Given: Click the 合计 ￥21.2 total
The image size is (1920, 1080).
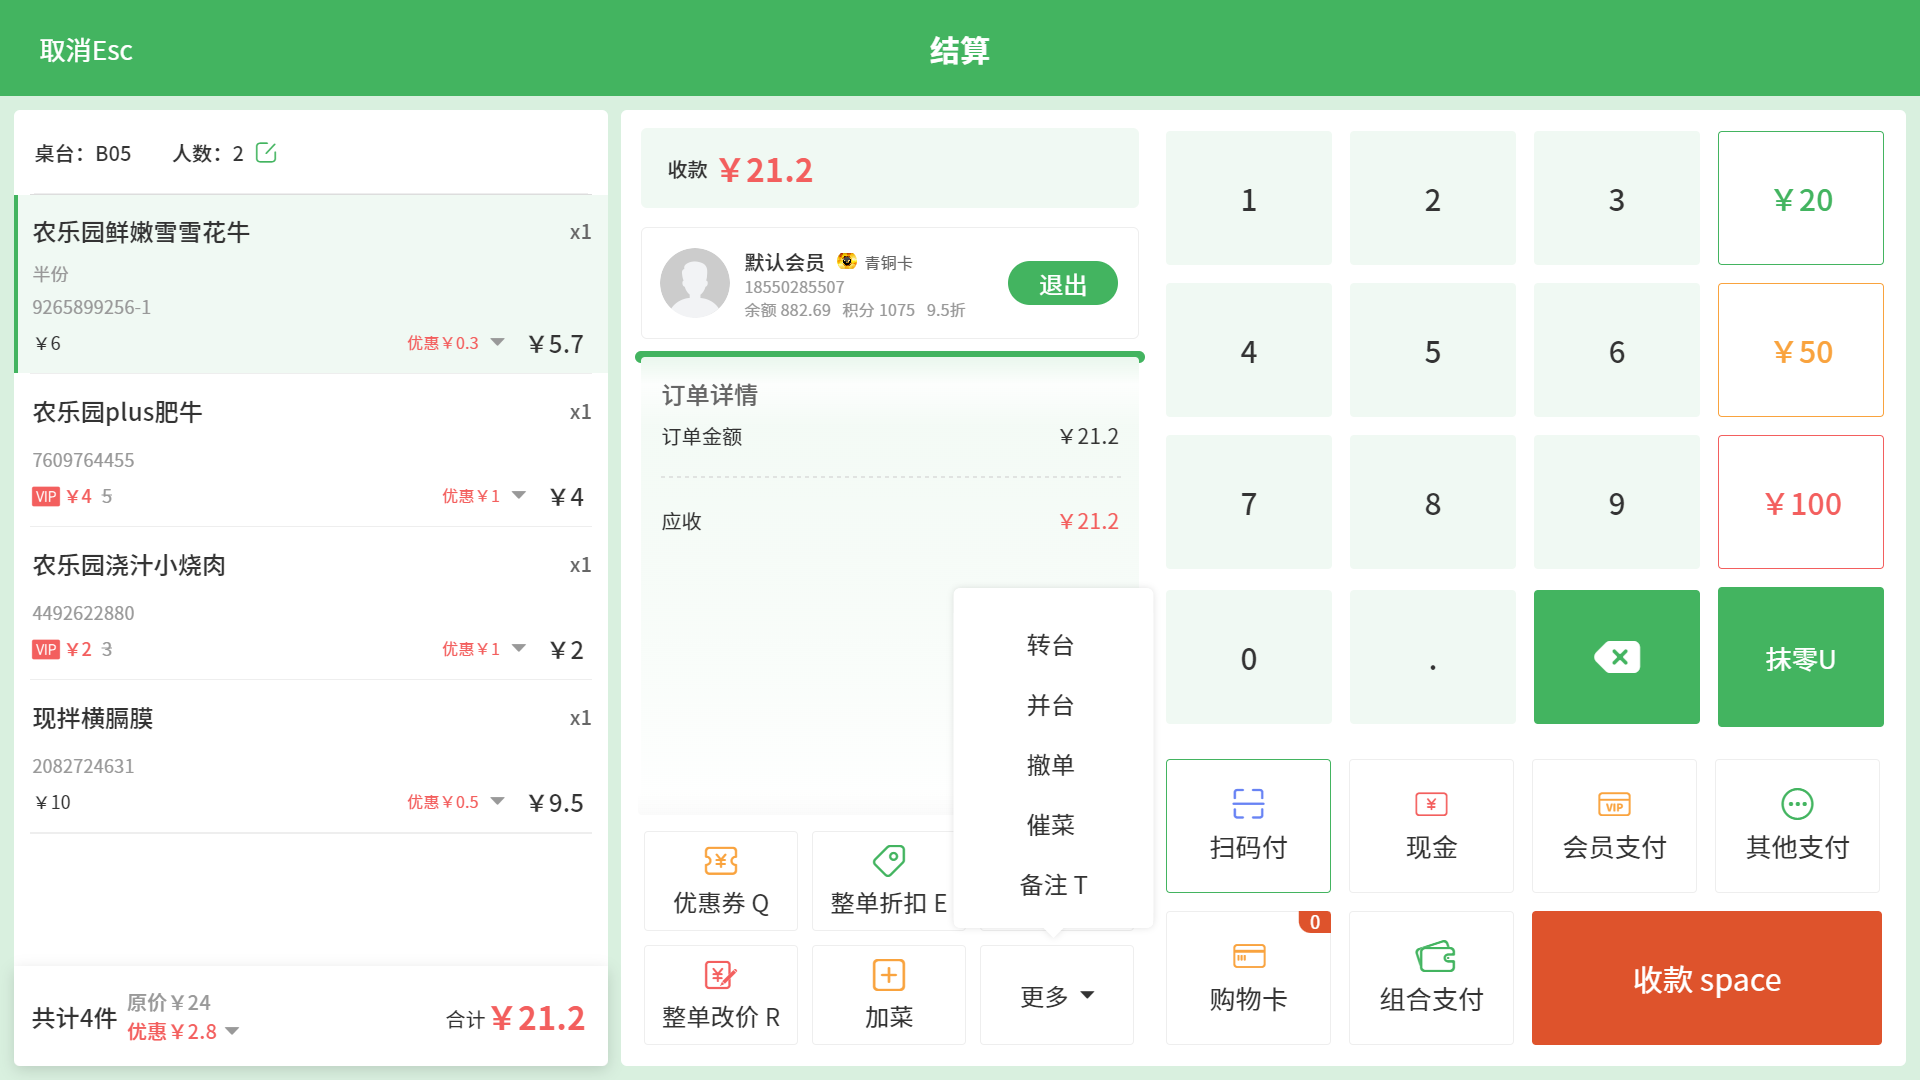Looking at the screenshot, I should pyautogui.click(x=515, y=1018).
